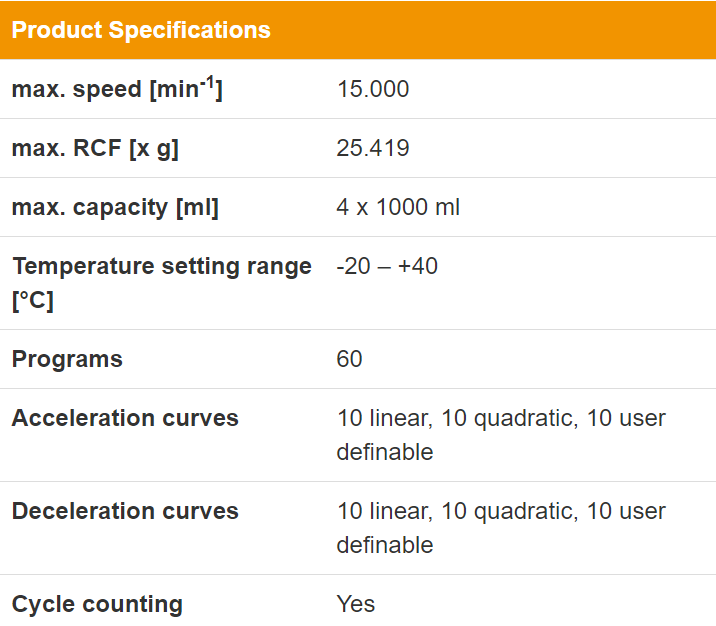
Task: Select the Programs label
Action: point(67,359)
